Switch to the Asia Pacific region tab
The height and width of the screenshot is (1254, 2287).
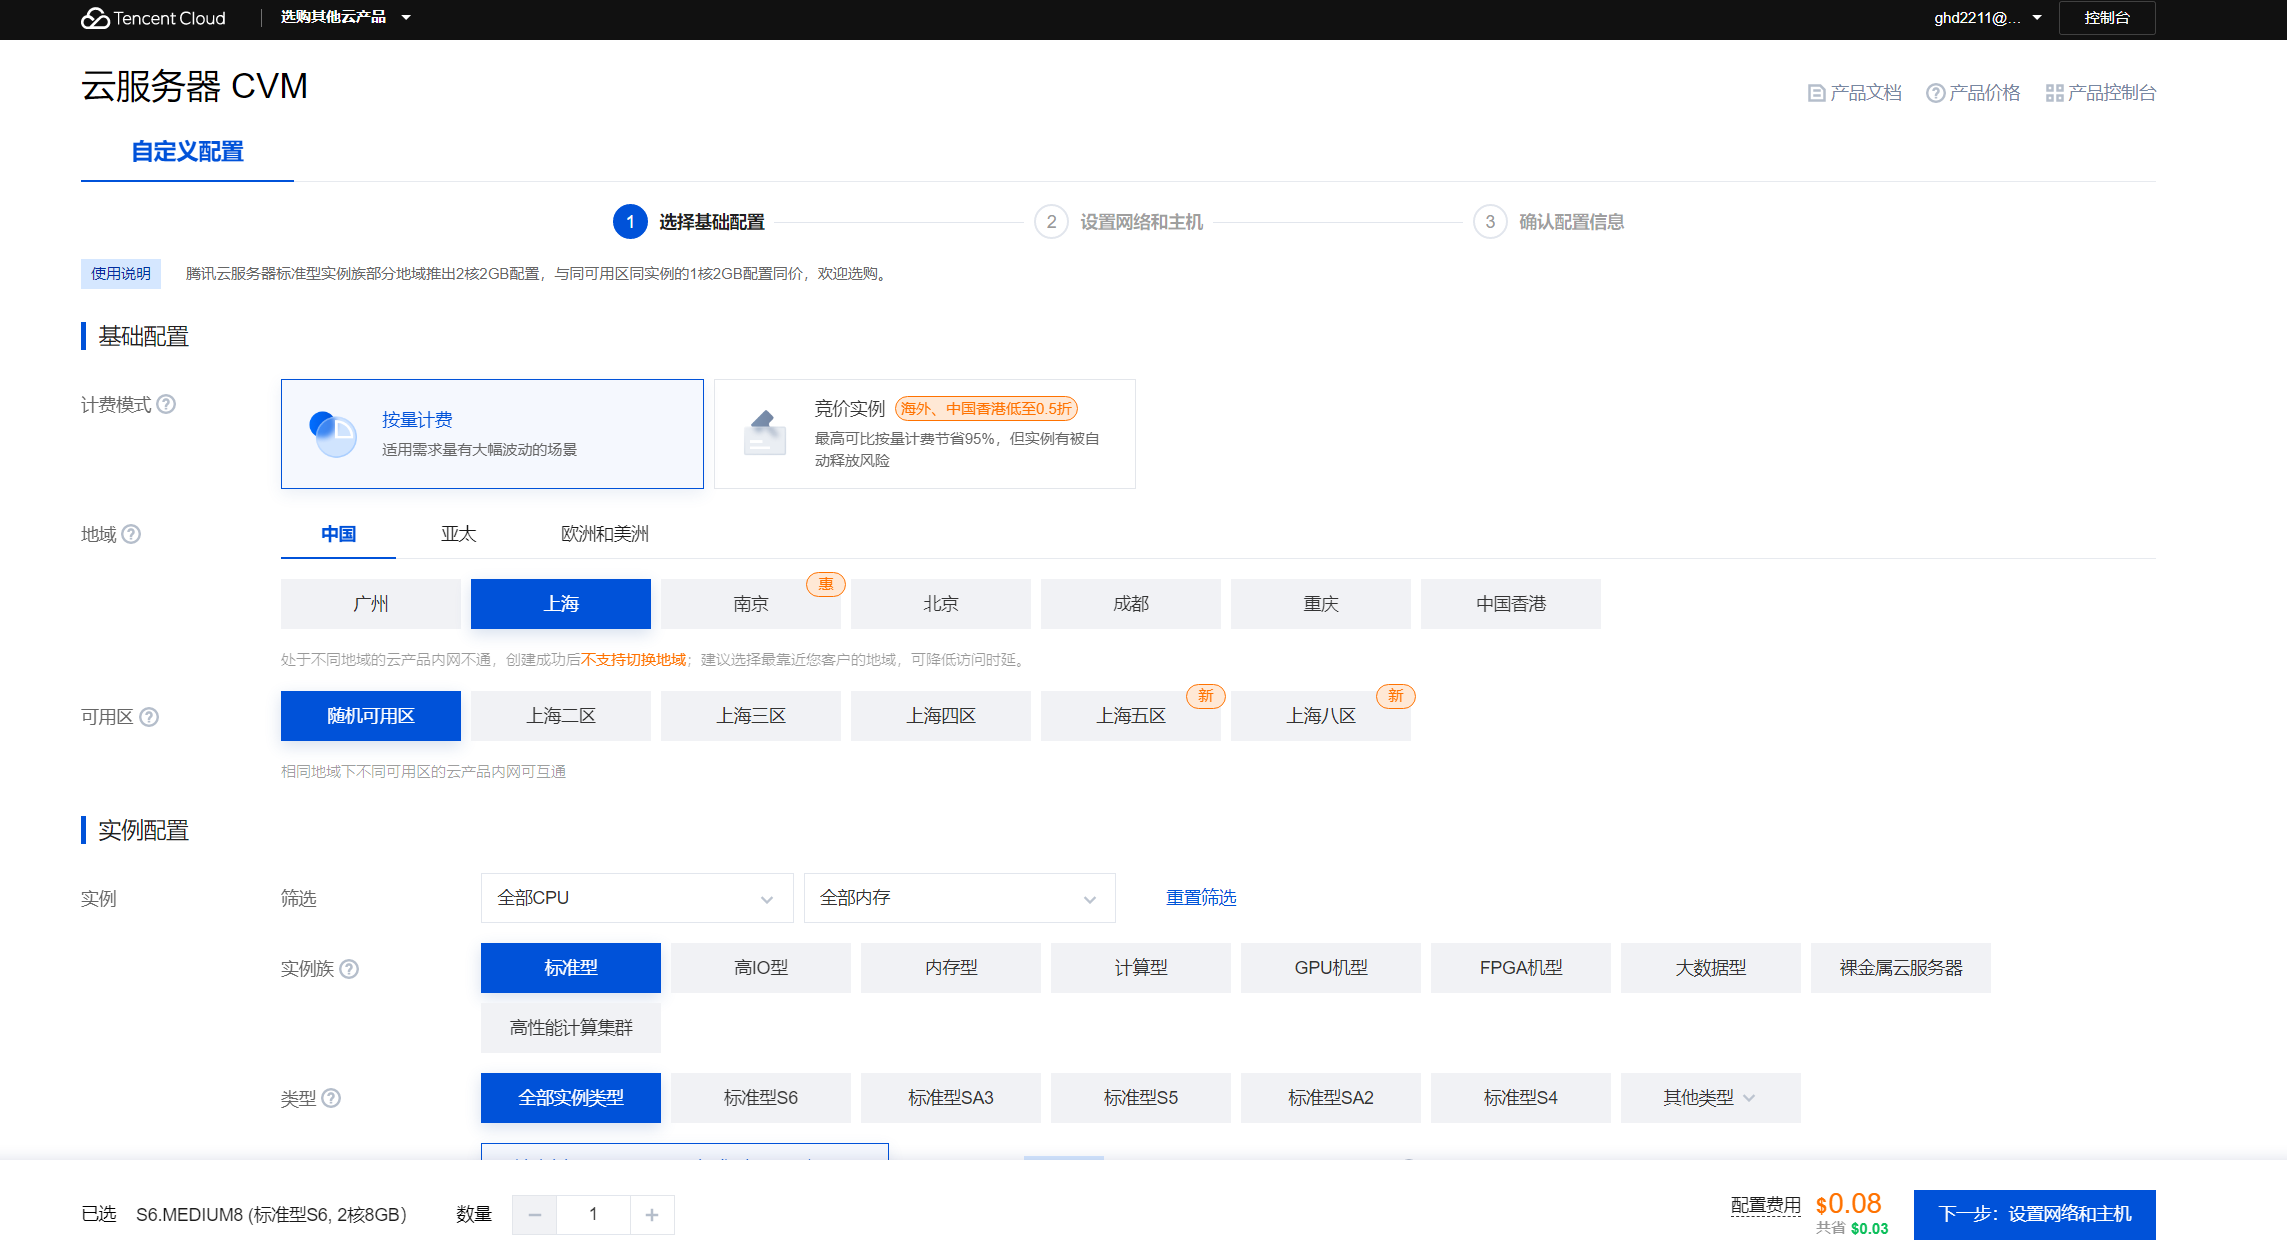458,534
